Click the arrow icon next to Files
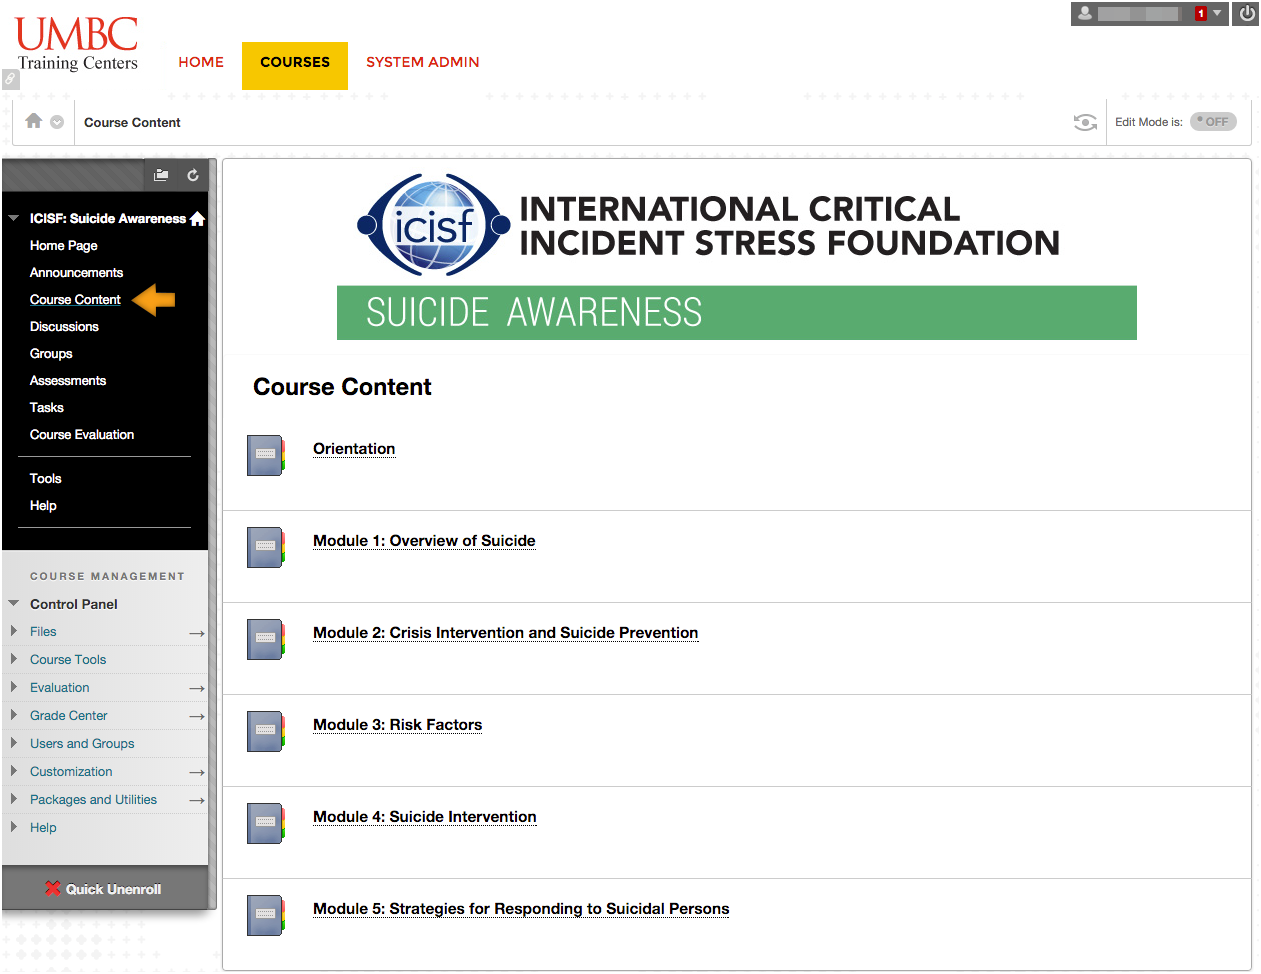Screen dimensions: 1261x974 [197, 633]
